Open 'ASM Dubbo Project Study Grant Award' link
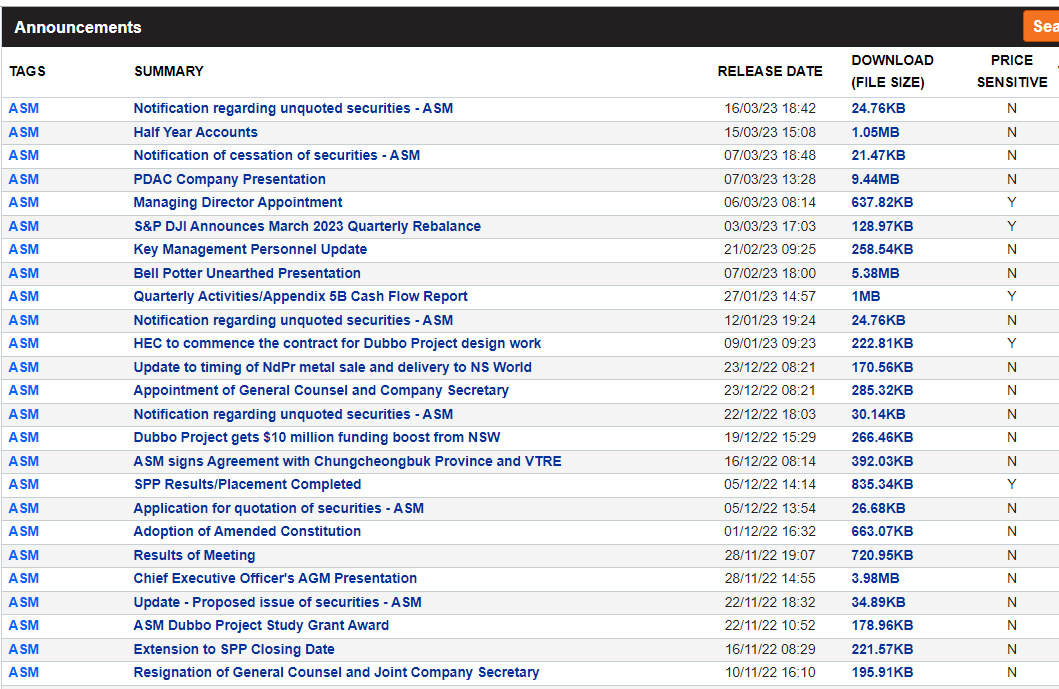This screenshot has height=689, width=1059. click(x=261, y=626)
